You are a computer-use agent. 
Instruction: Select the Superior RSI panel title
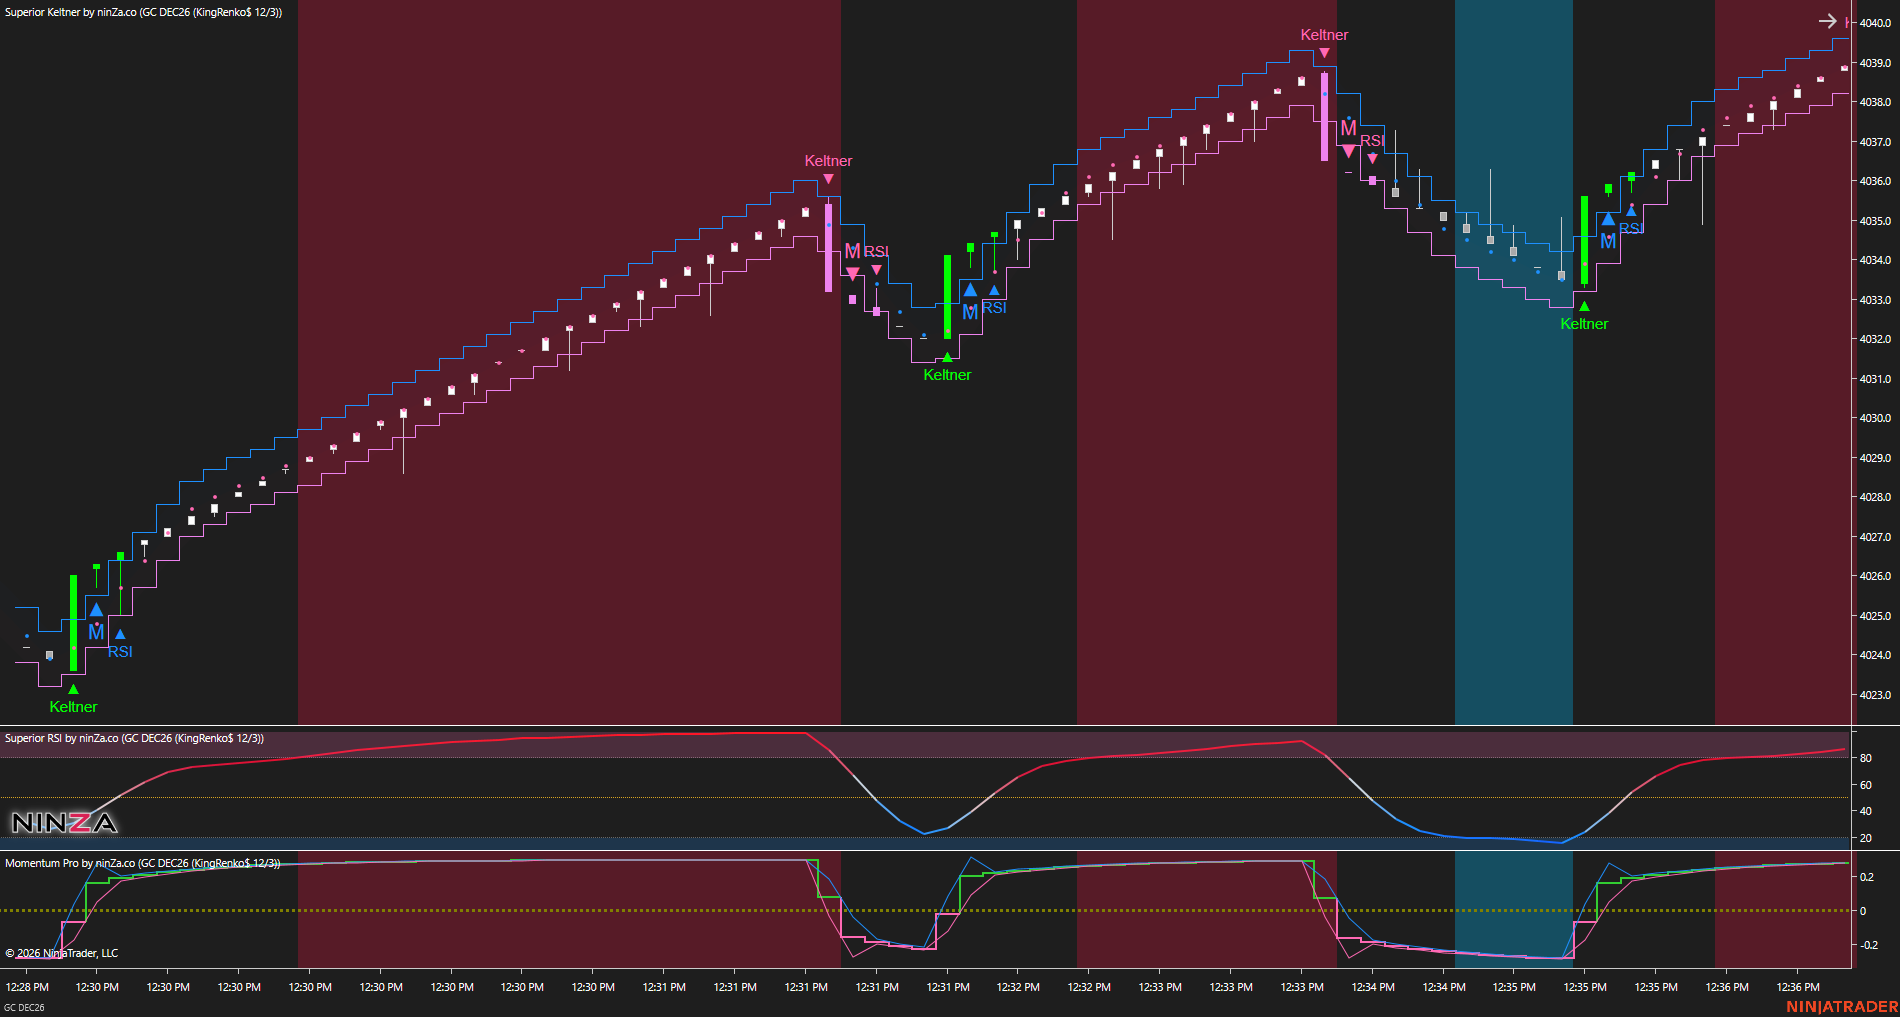click(134, 738)
